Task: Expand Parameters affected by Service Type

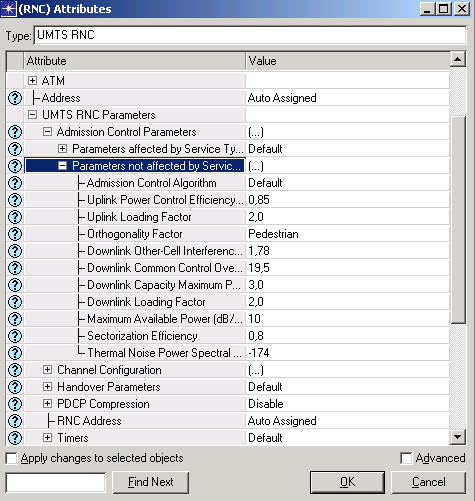Action: (x=62, y=149)
